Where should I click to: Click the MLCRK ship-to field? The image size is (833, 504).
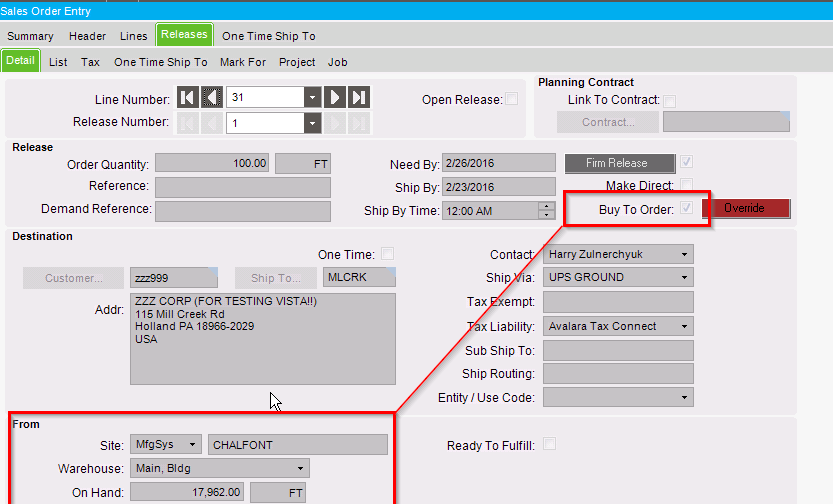click(359, 277)
